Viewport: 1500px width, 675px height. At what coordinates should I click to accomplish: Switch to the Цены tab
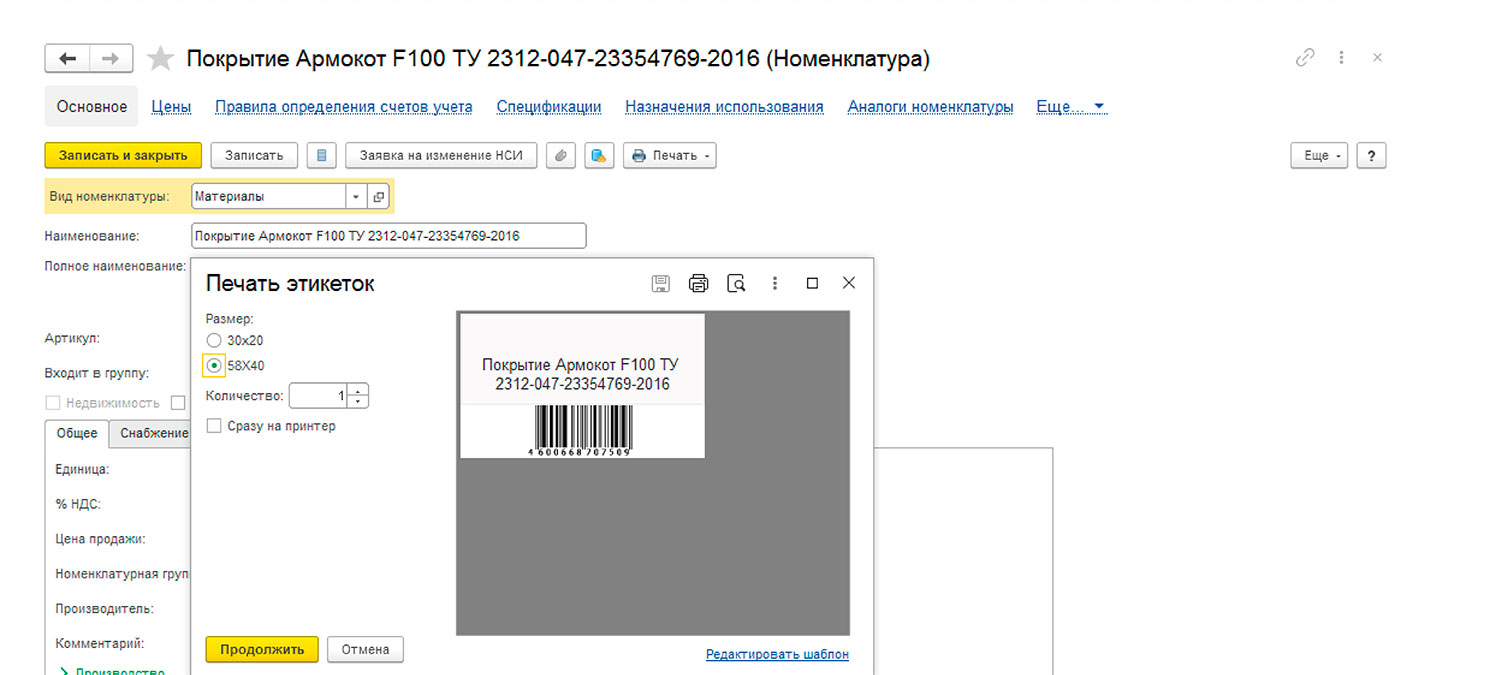tap(171, 106)
